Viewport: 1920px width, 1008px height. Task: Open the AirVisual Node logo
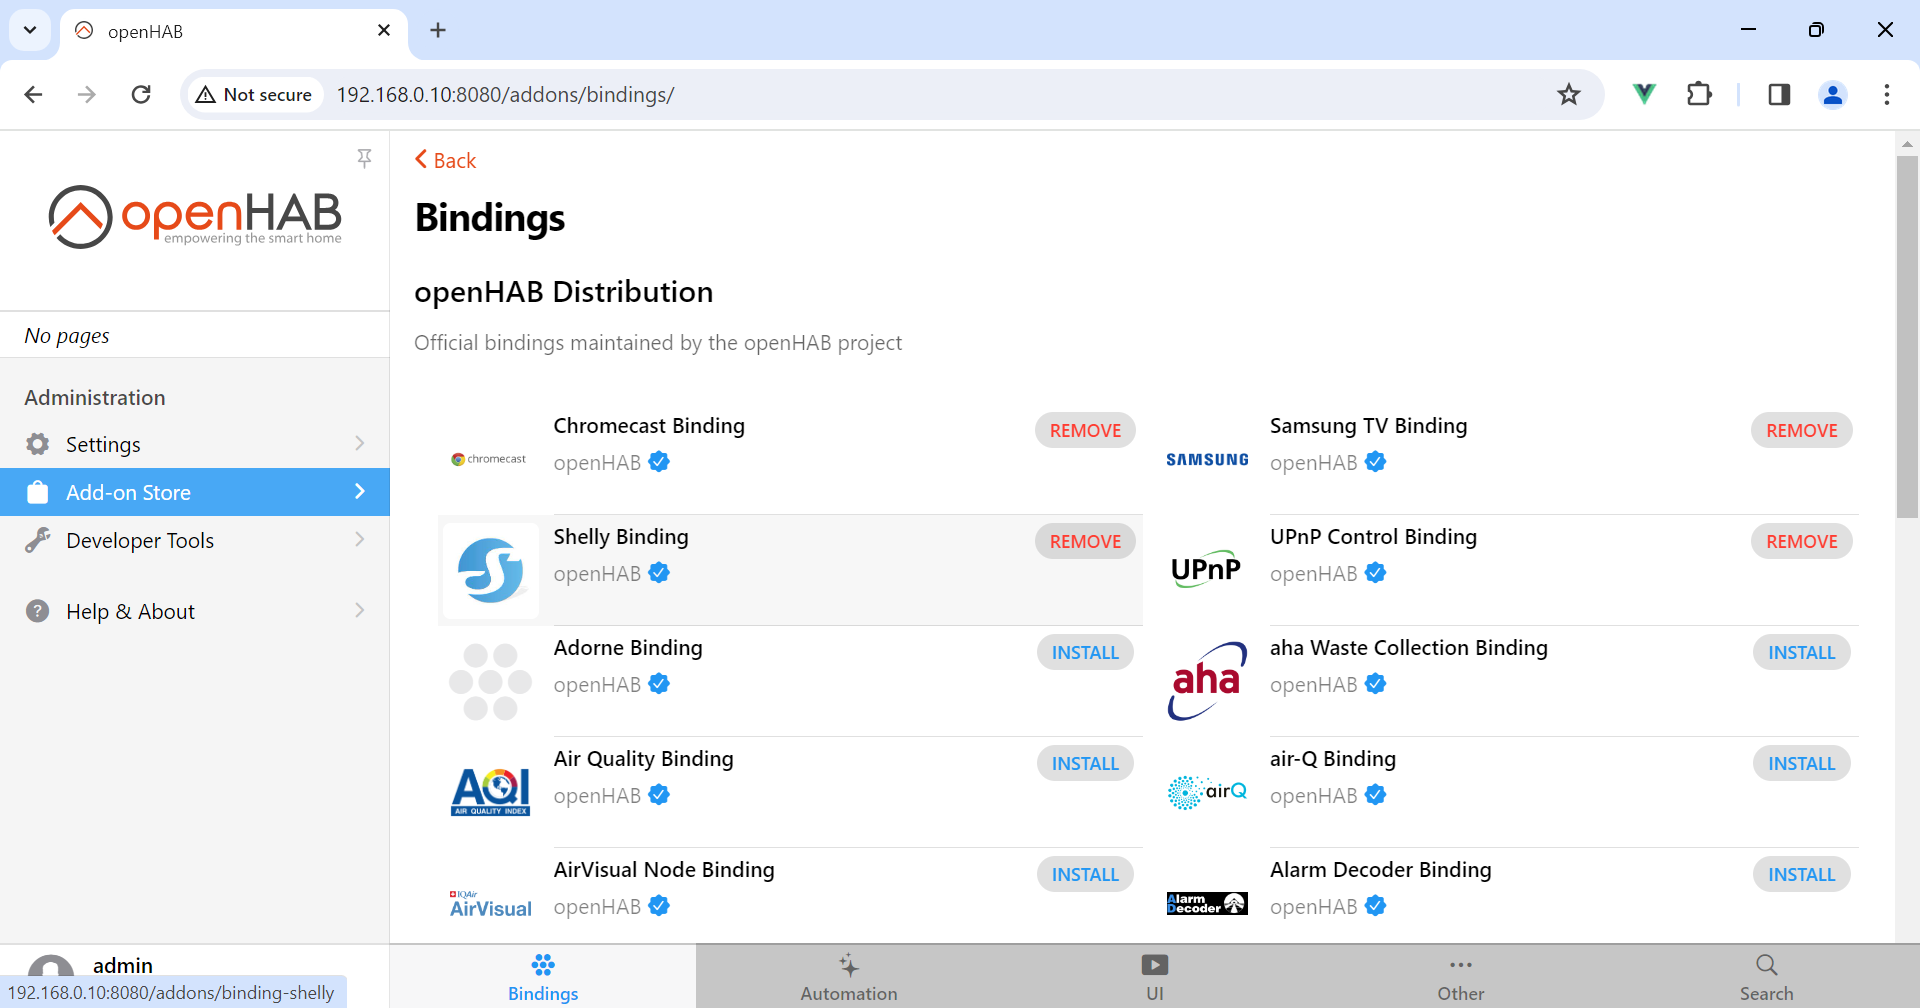click(490, 904)
